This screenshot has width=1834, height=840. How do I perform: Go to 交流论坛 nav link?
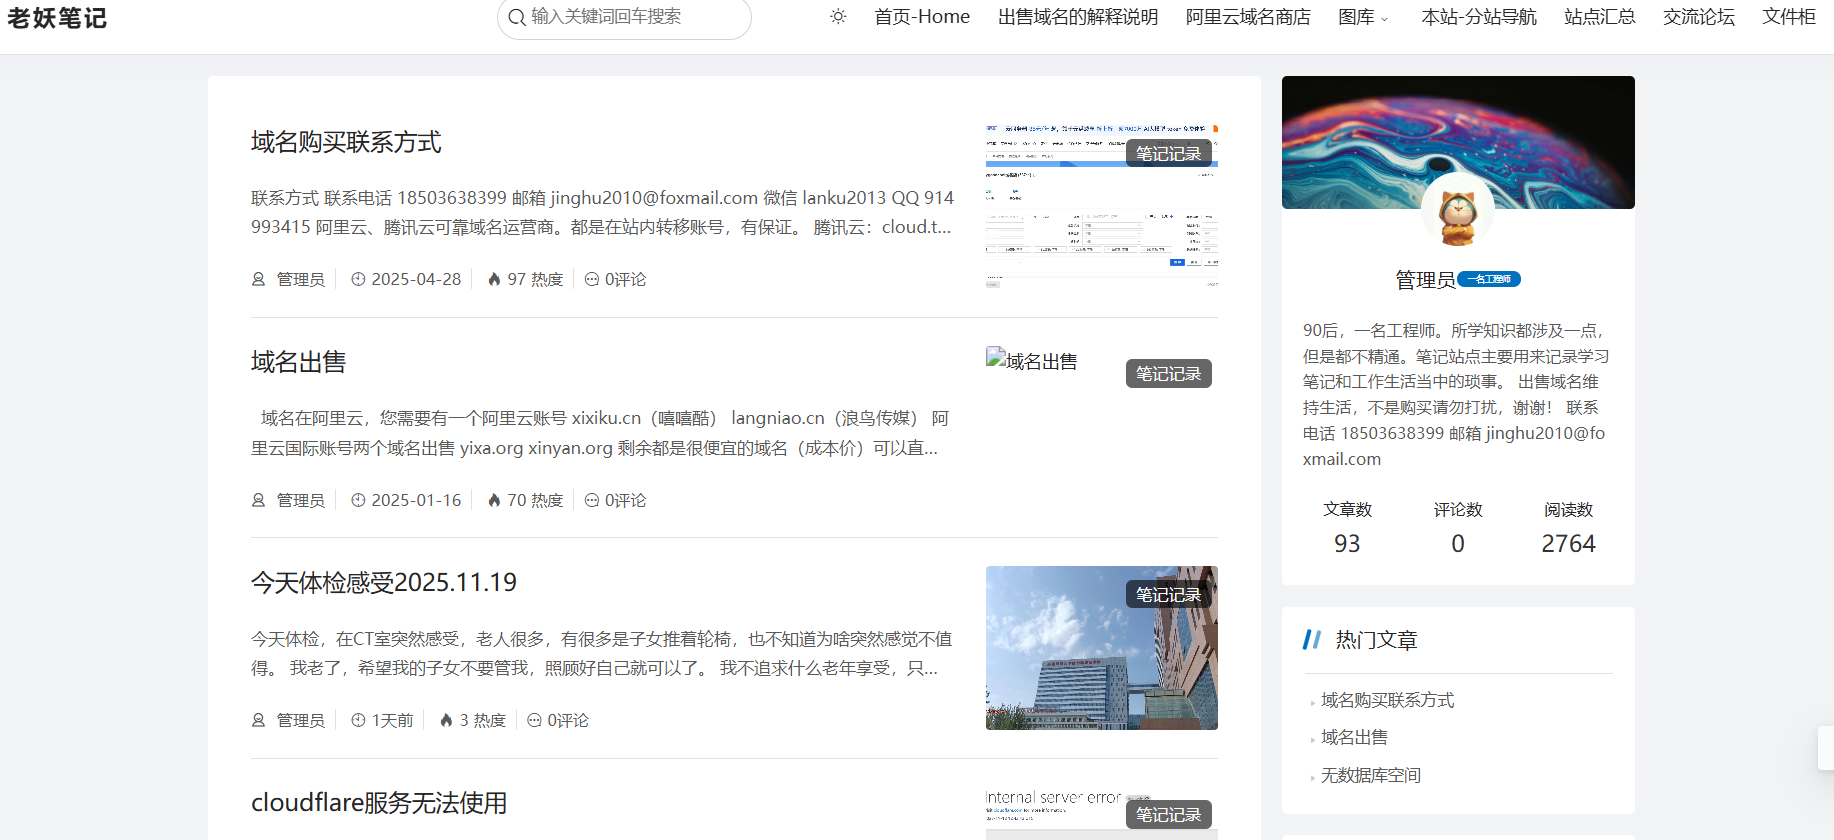pyautogui.click(x=1698, y=17)
